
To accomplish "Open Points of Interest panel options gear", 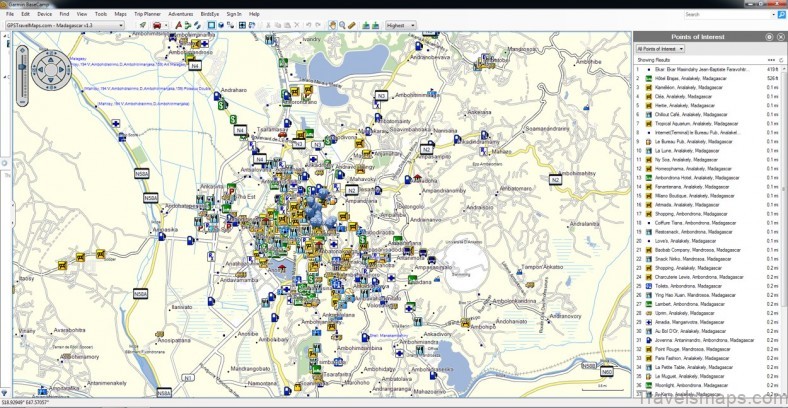I will (x=769, y=37).
